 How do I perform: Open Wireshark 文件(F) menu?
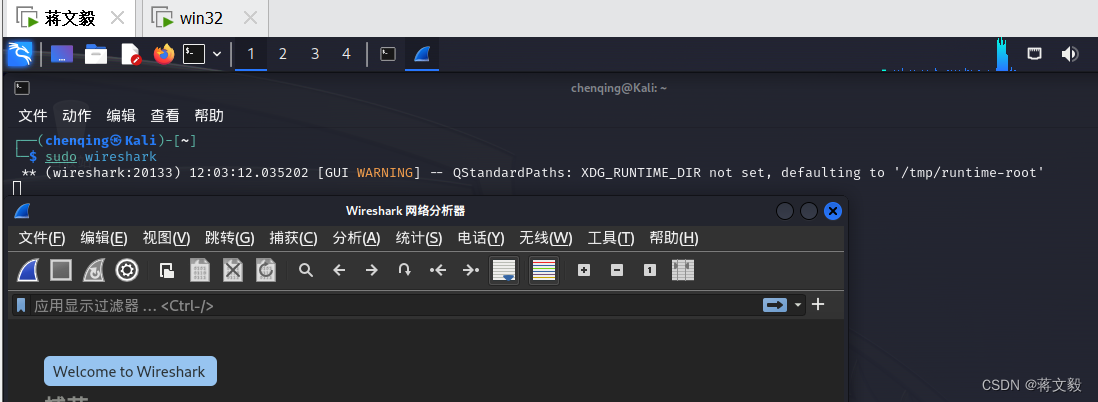coord(42,238)
